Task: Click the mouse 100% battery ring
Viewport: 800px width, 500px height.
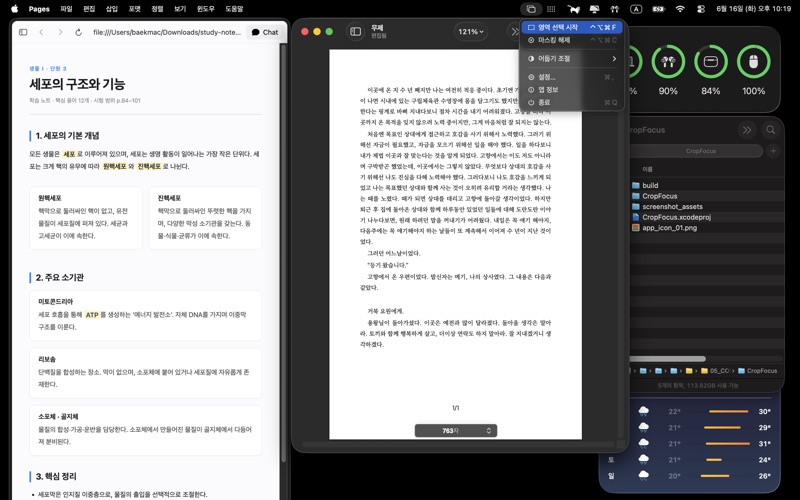Action: pyautogui.click(x=754, y=62)
